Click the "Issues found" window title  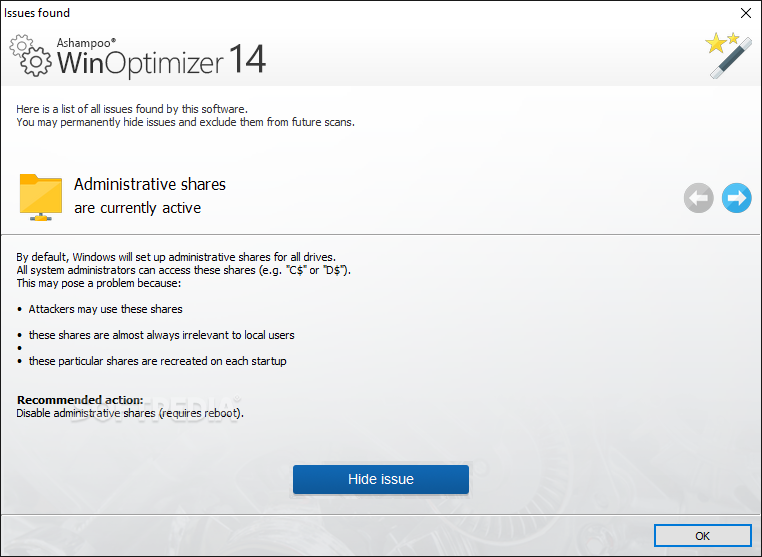tap(37, 13)
